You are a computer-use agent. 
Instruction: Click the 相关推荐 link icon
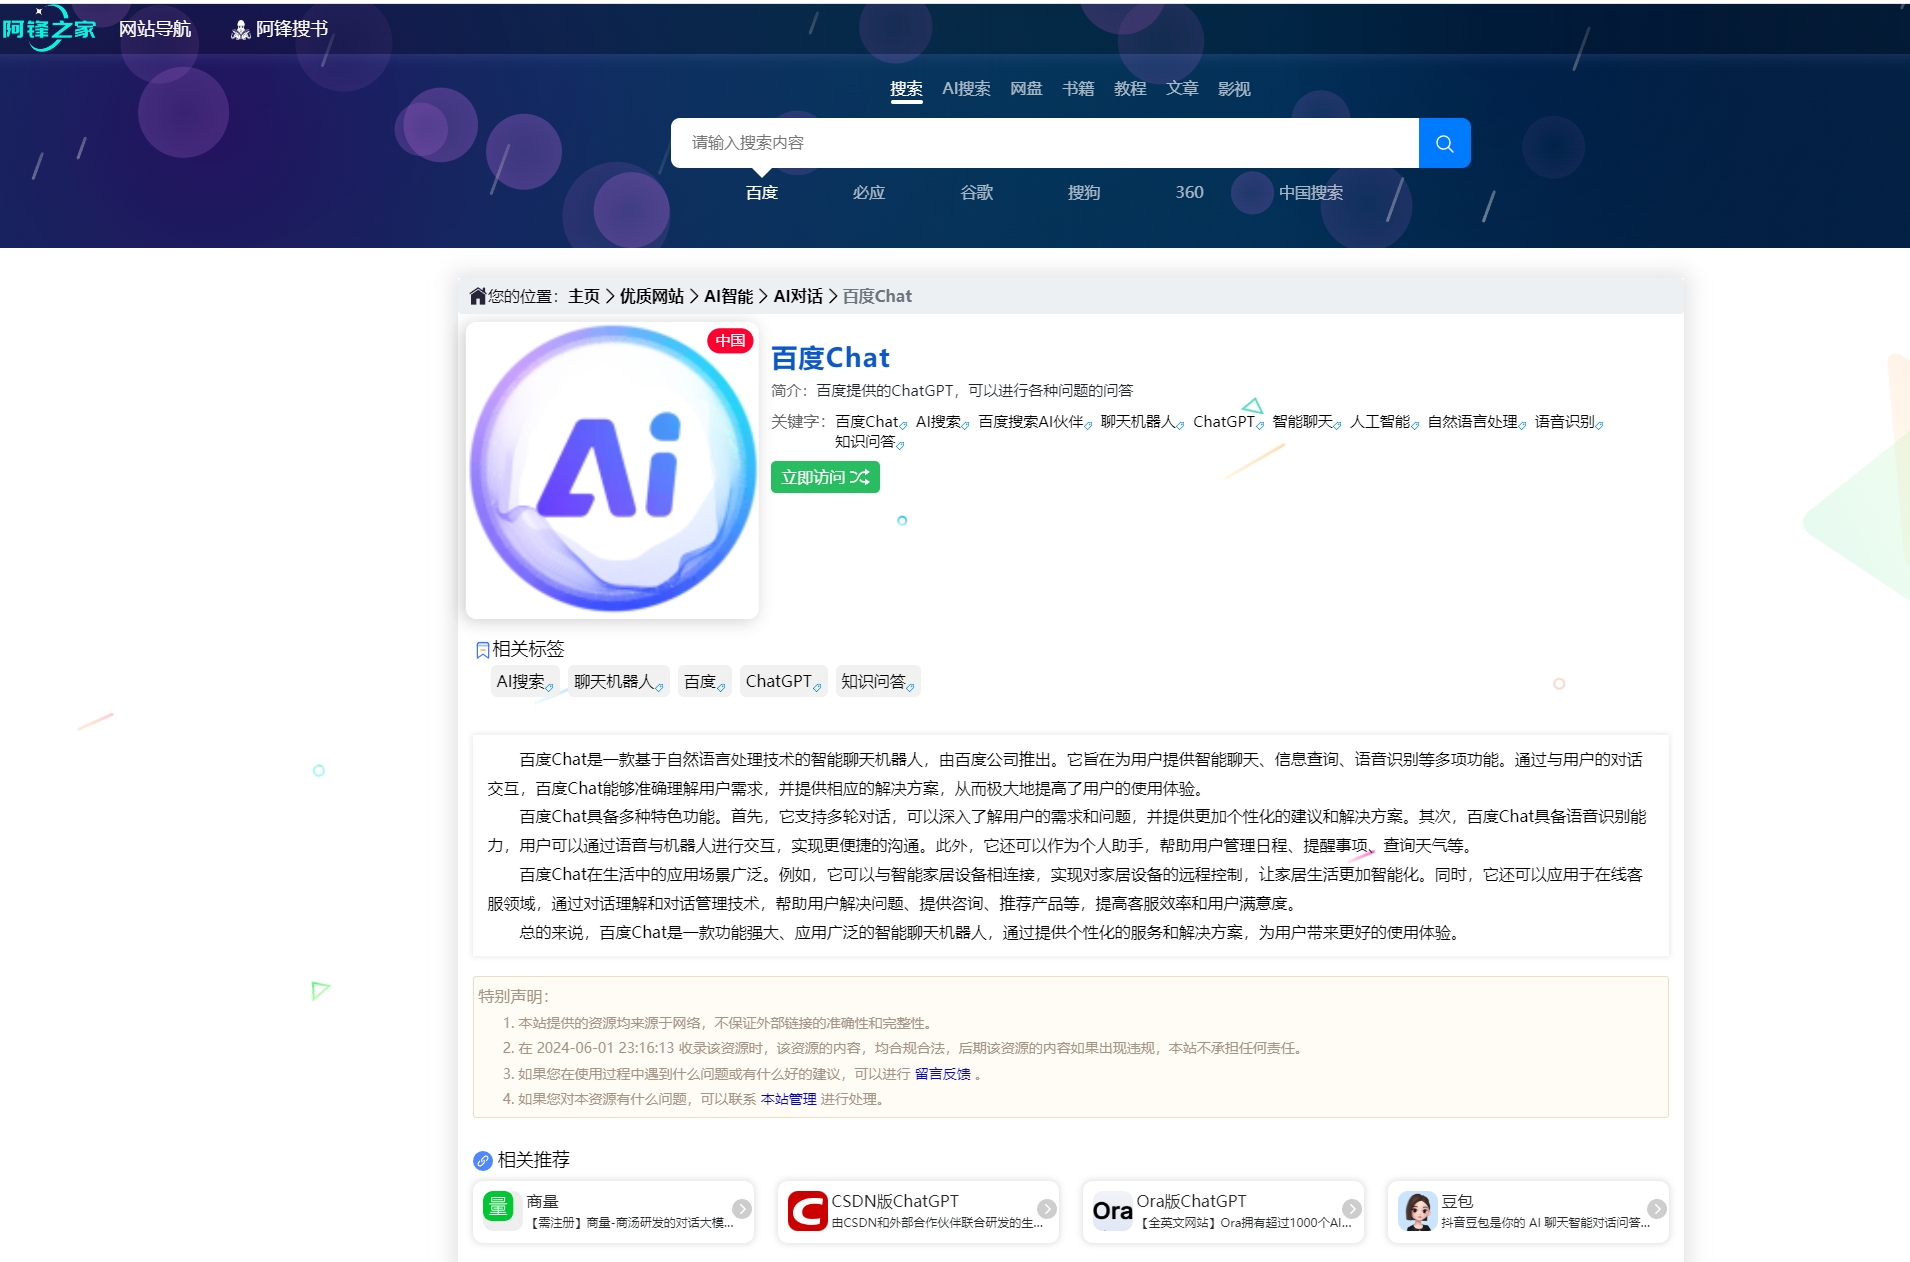[x=483, y=1161]
